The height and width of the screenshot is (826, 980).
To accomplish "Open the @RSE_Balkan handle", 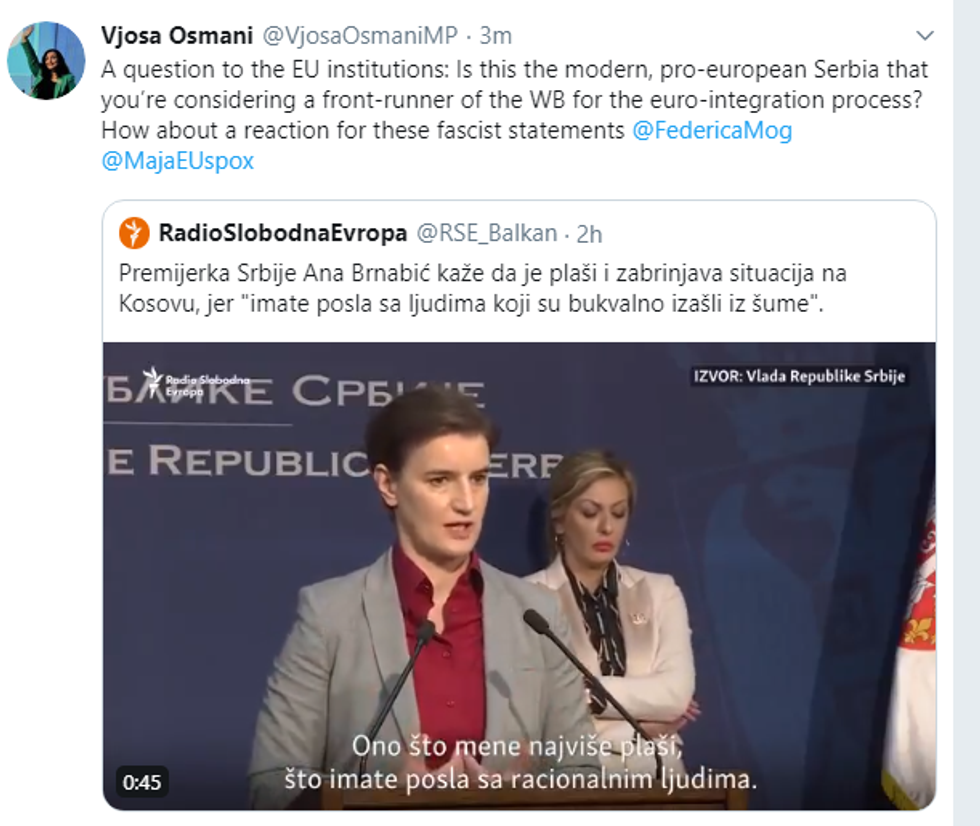I will 486,234.
